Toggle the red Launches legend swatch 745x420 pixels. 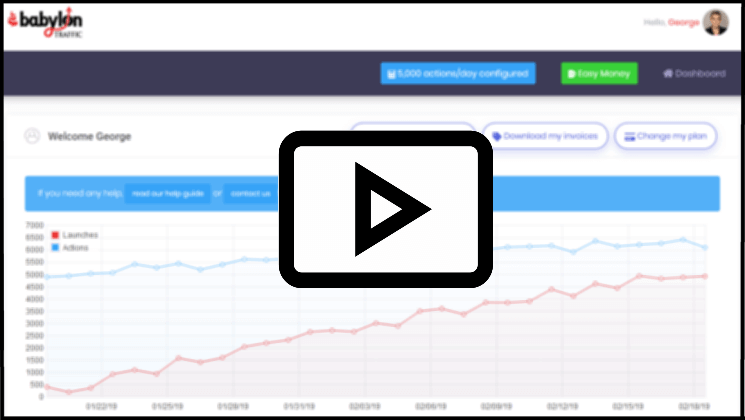click(x=55, y=235)
